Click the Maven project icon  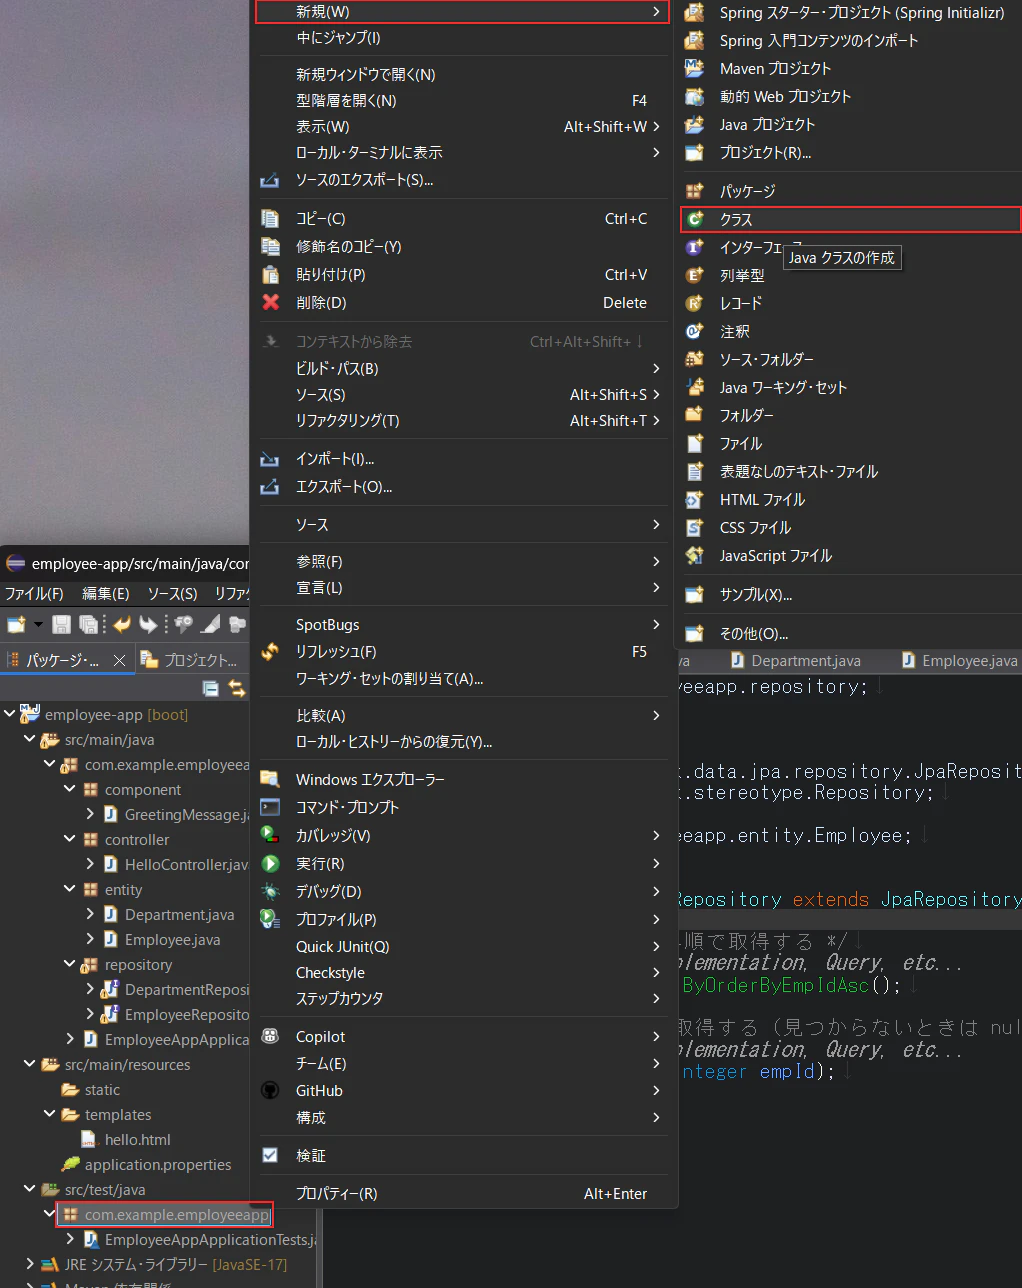click(x=695, y=68)
